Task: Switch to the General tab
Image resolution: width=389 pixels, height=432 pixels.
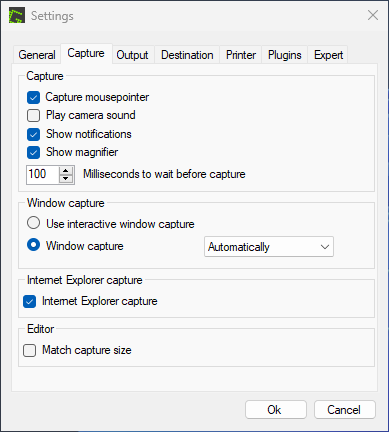Action: coord(37,55)
